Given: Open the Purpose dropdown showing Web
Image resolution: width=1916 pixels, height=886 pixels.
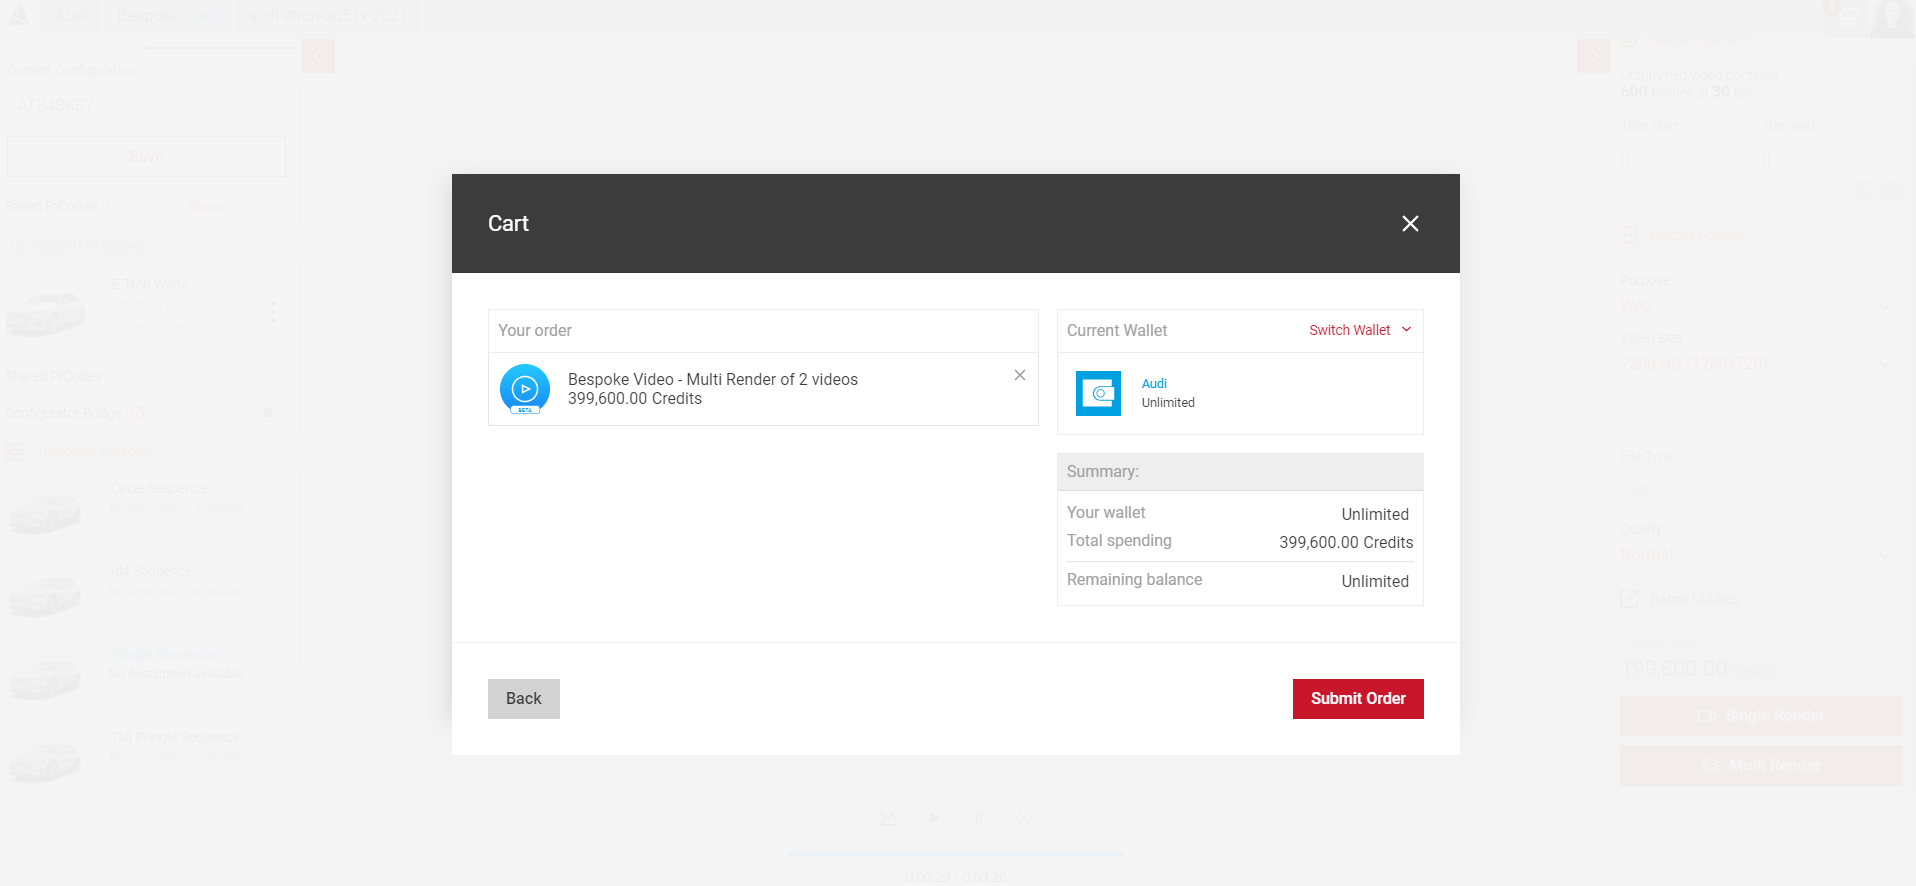Looking at the screenshot, I should coord(1757,305).
